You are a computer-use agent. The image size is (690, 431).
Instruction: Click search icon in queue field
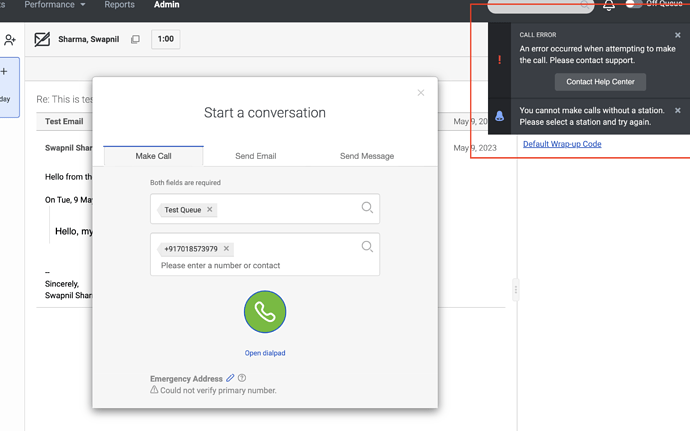click(x=367, y=207)
